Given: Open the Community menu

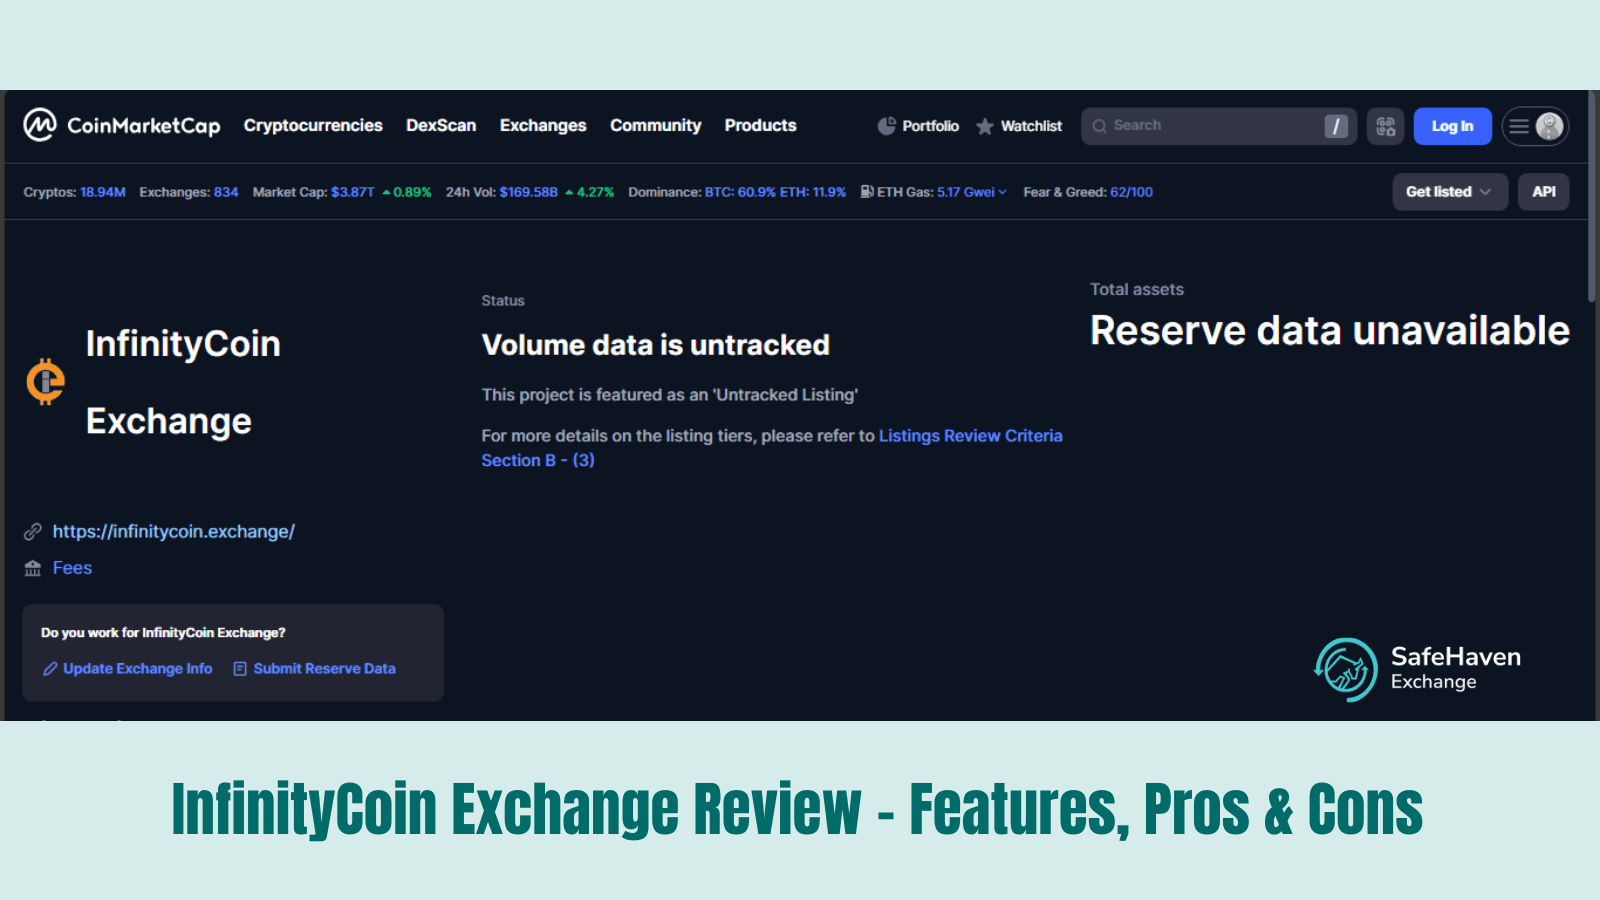Looking at the screenshot, I should pyautogui.click(x=655, y=125).
